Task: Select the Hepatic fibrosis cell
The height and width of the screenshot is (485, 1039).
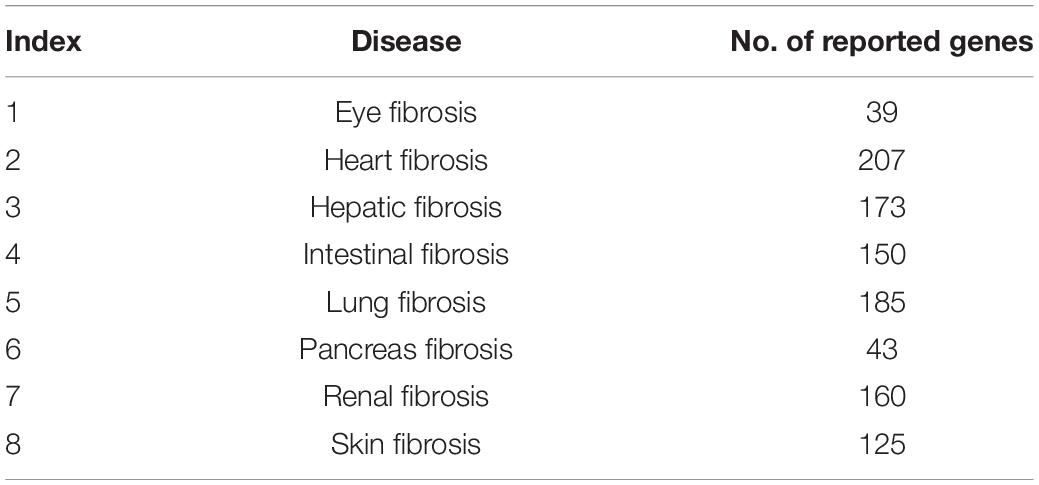Action: [x=406, y=207]
